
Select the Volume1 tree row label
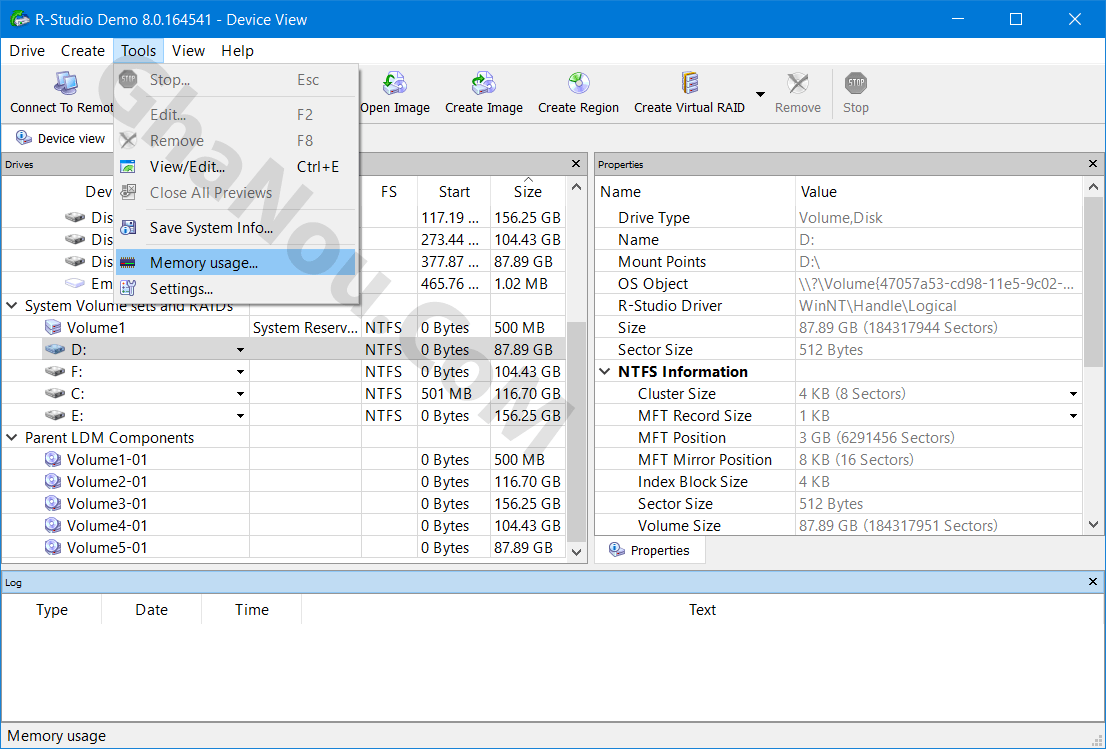pyautogui.click(x=96, y=328)
